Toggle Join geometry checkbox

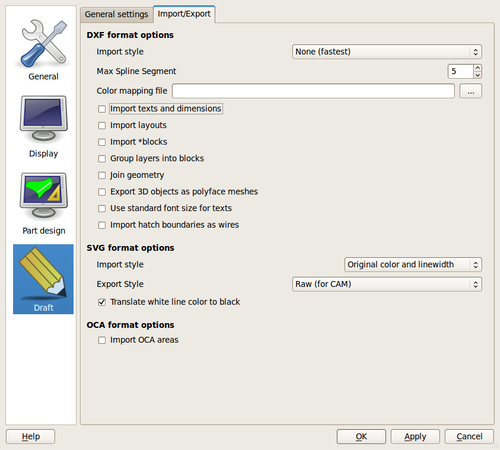(x=102, y=175)
